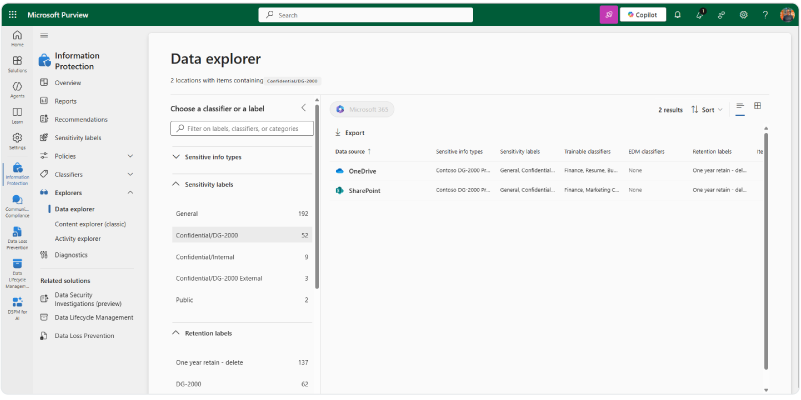This screenshot has width=801, height=400.
Task: Collapse the classifier panel with chevron
Action: tap(304, 108)
